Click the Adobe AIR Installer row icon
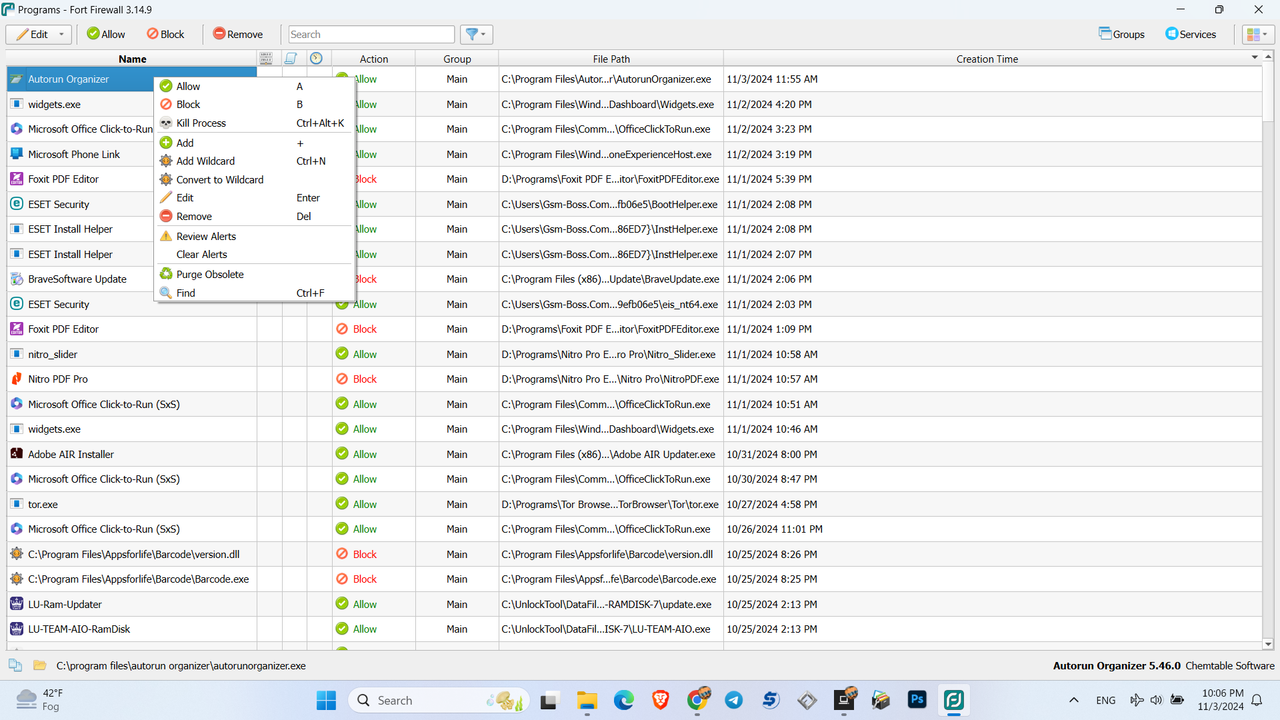 tap(16, 454)
